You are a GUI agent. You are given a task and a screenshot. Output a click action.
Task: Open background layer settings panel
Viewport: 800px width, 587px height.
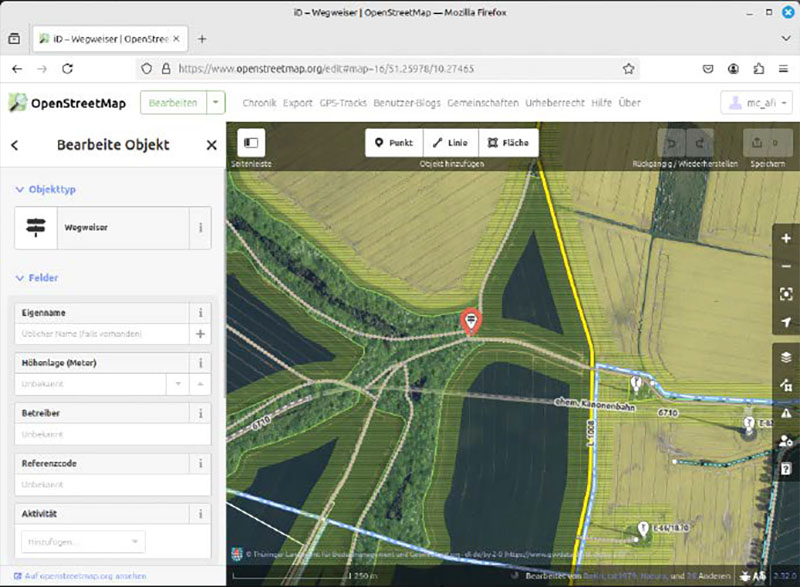(x=786, y=356)
